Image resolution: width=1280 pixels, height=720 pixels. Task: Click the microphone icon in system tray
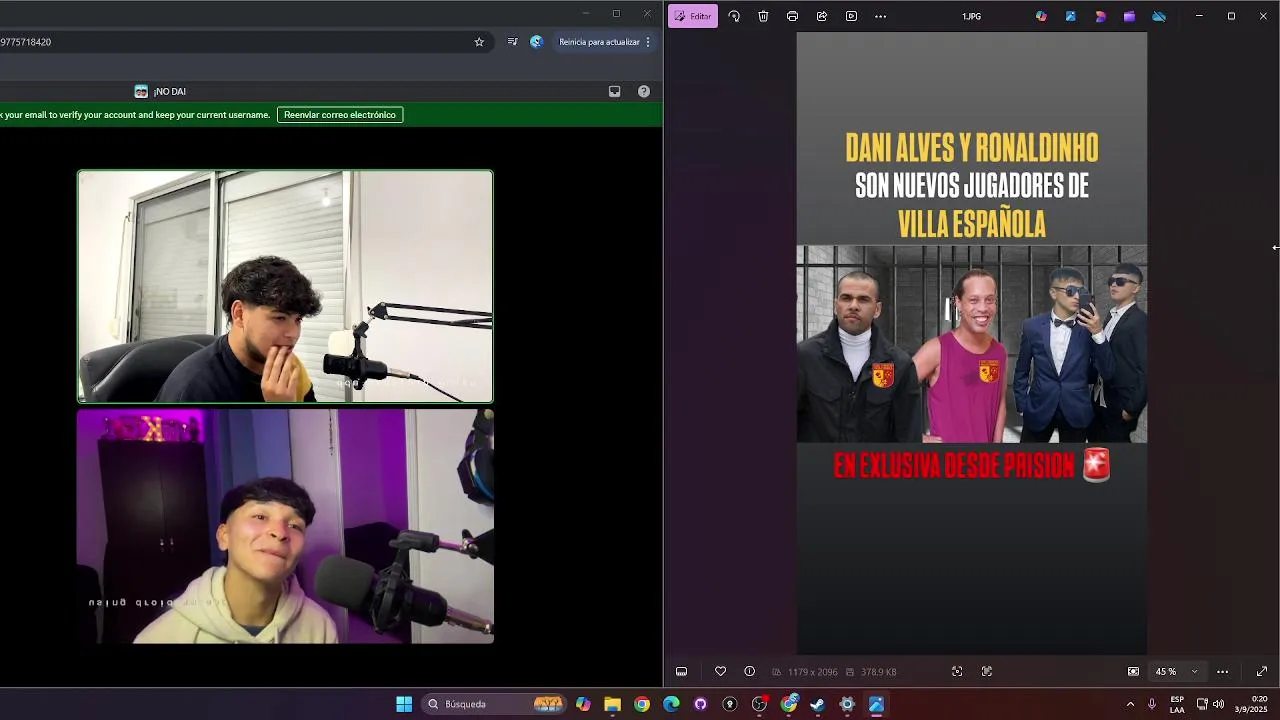point(1152,704)
